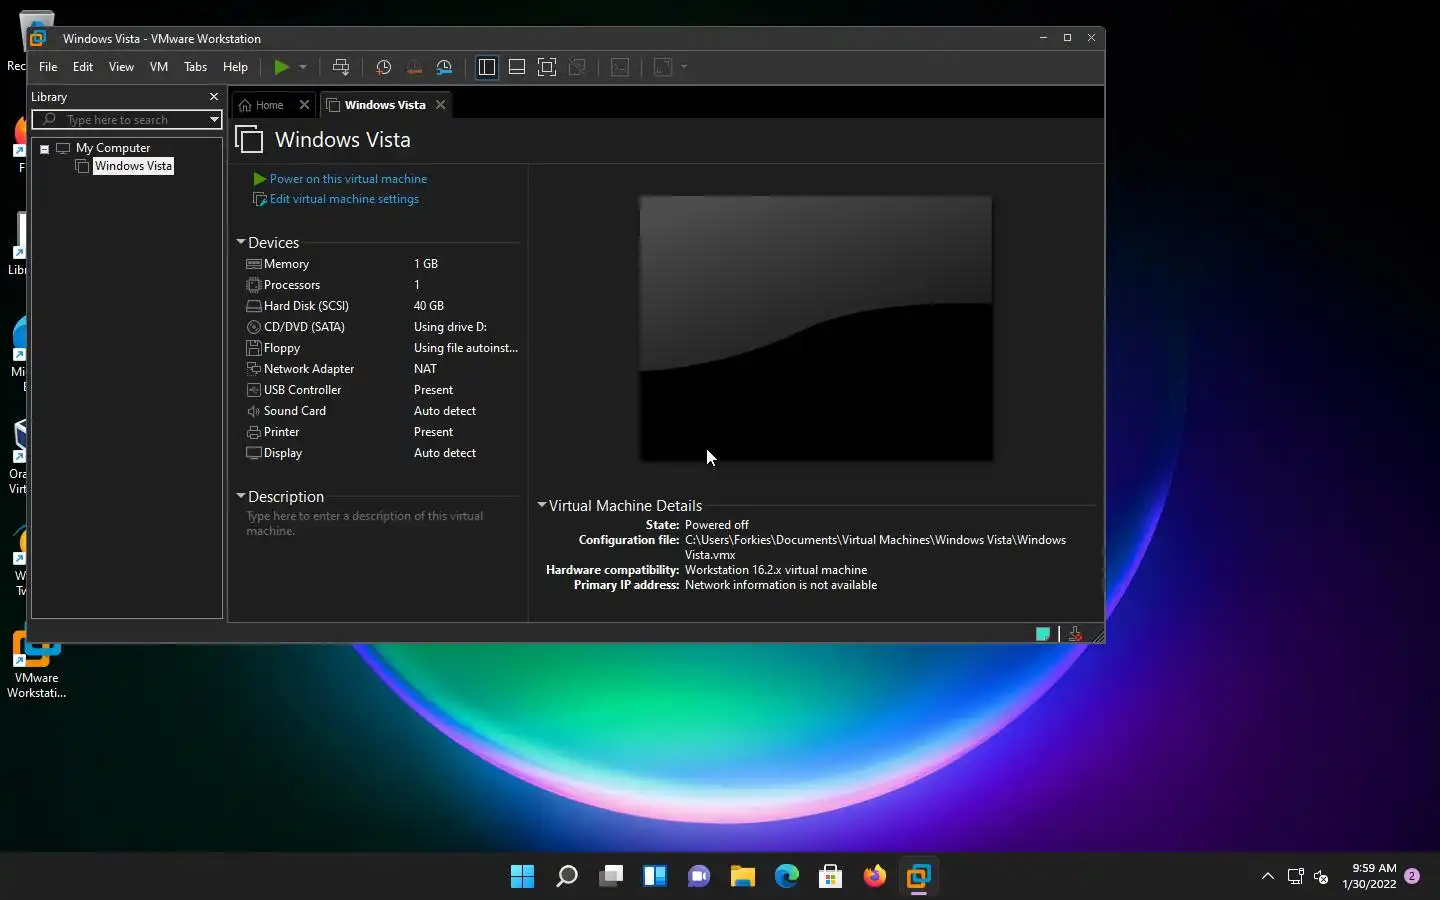The height and width of the screenshot is (900, 1440).
Task: Collapse the Virtual Machine Details section
Action: [542, 505]
